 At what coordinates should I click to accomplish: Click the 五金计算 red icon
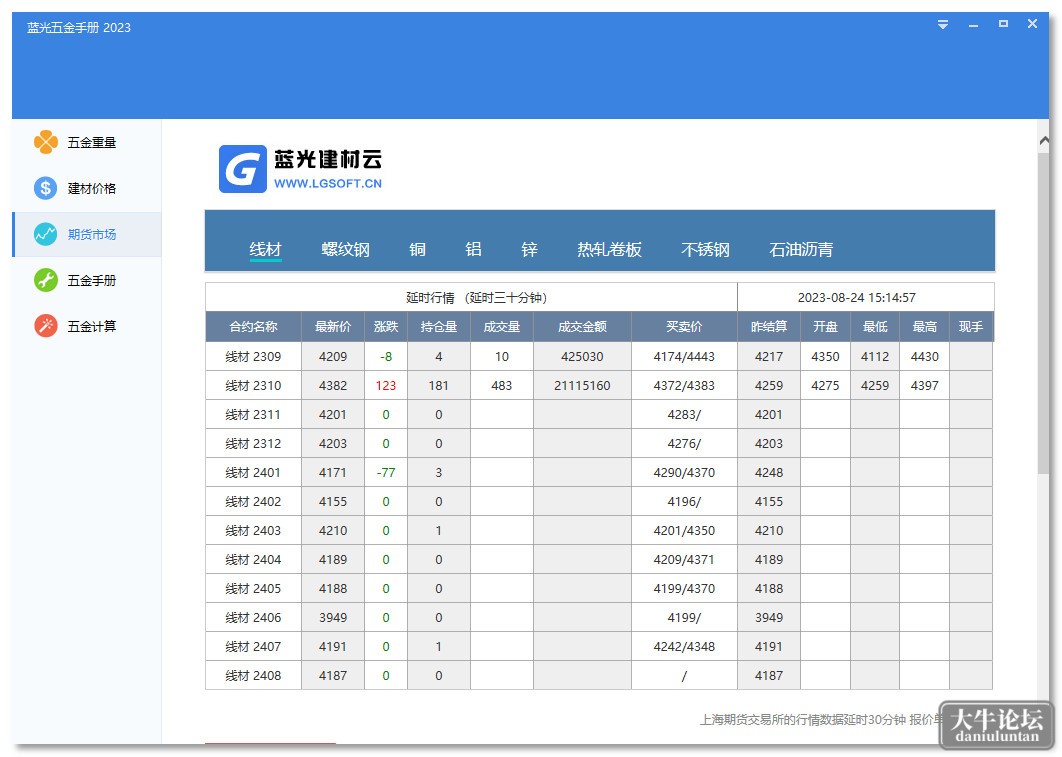46,326
